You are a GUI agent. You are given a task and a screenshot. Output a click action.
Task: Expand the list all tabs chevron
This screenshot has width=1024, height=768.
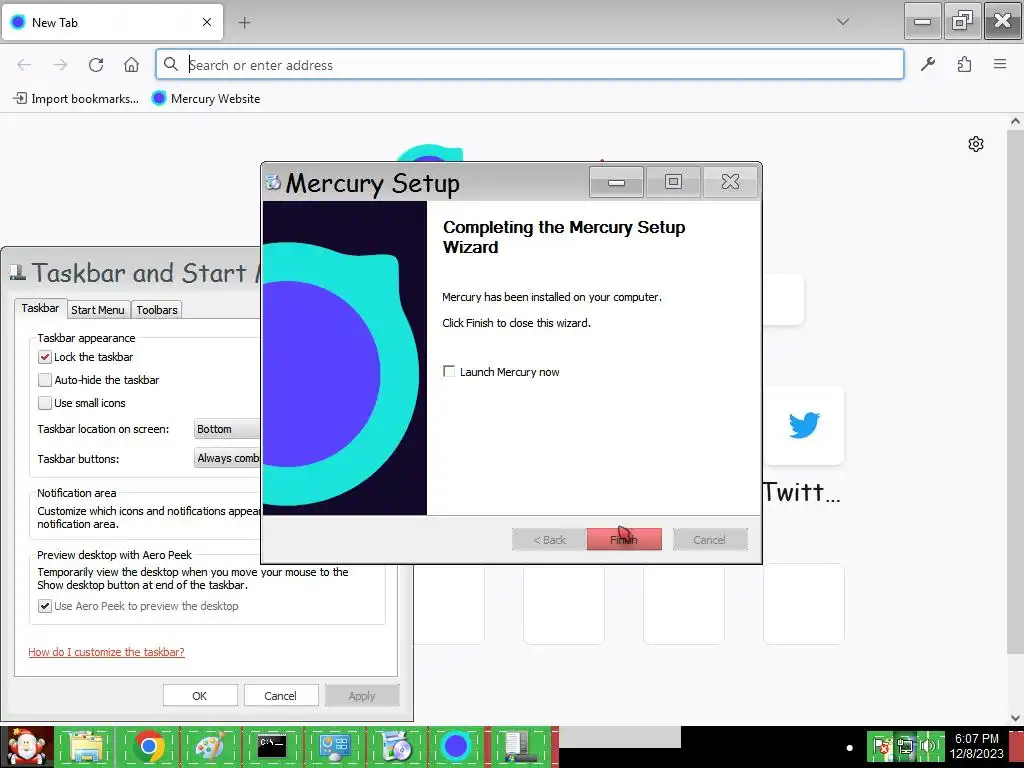pyautogui.click(x=843, y=22)
